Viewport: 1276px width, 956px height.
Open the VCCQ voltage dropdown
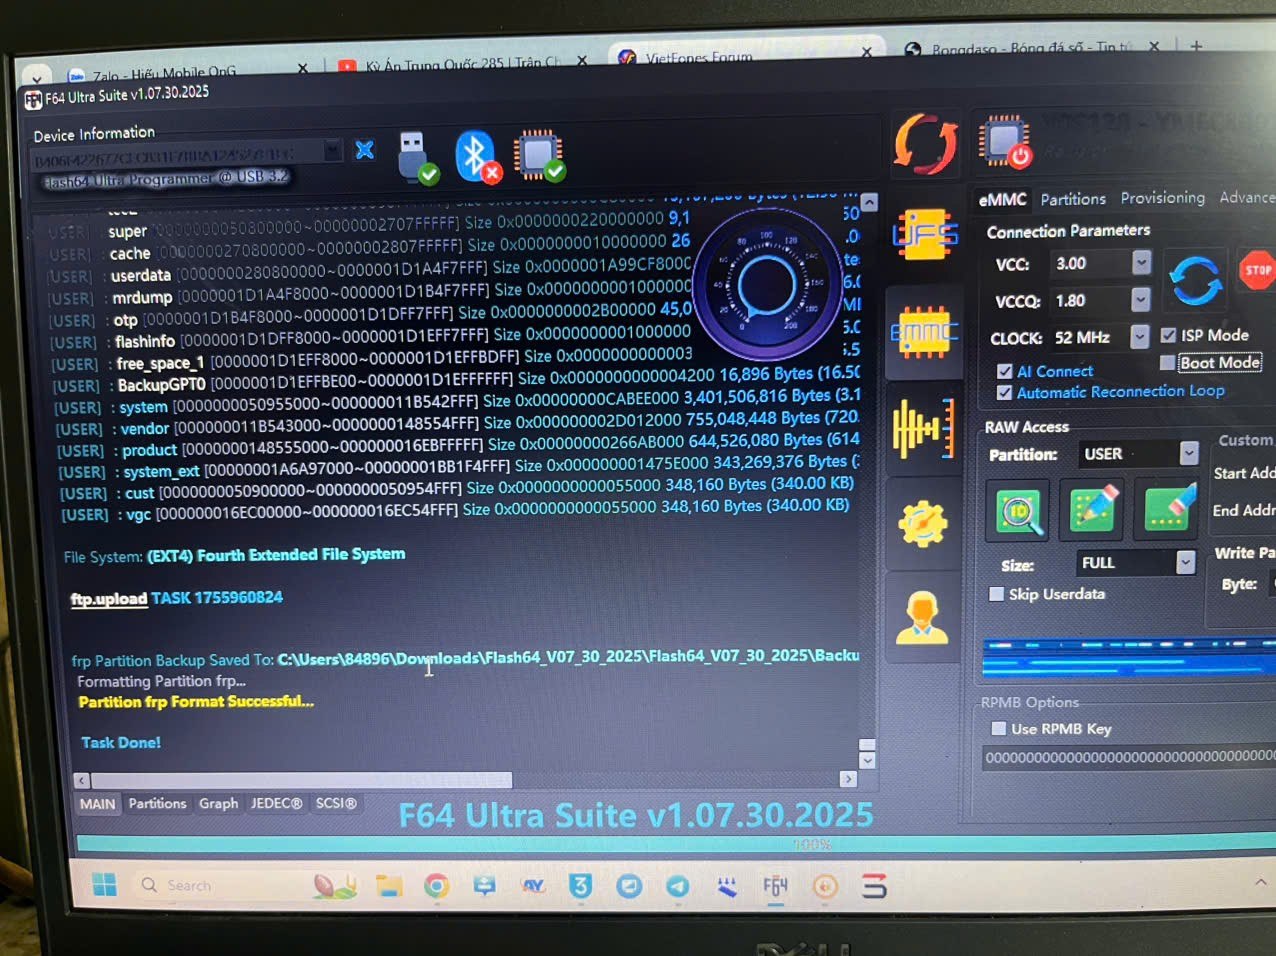click(x=1141, y=299)
